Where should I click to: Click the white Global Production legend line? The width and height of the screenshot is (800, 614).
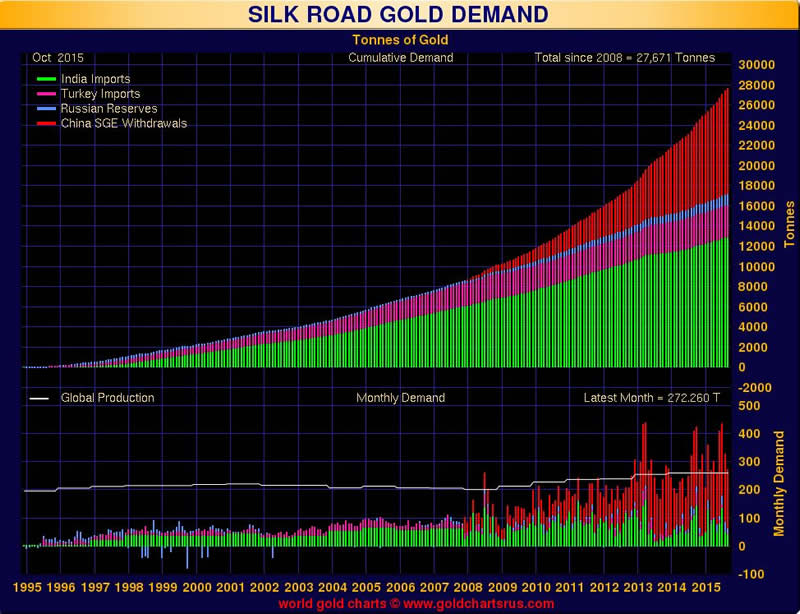pyautogui.click(x=39, y=398)
